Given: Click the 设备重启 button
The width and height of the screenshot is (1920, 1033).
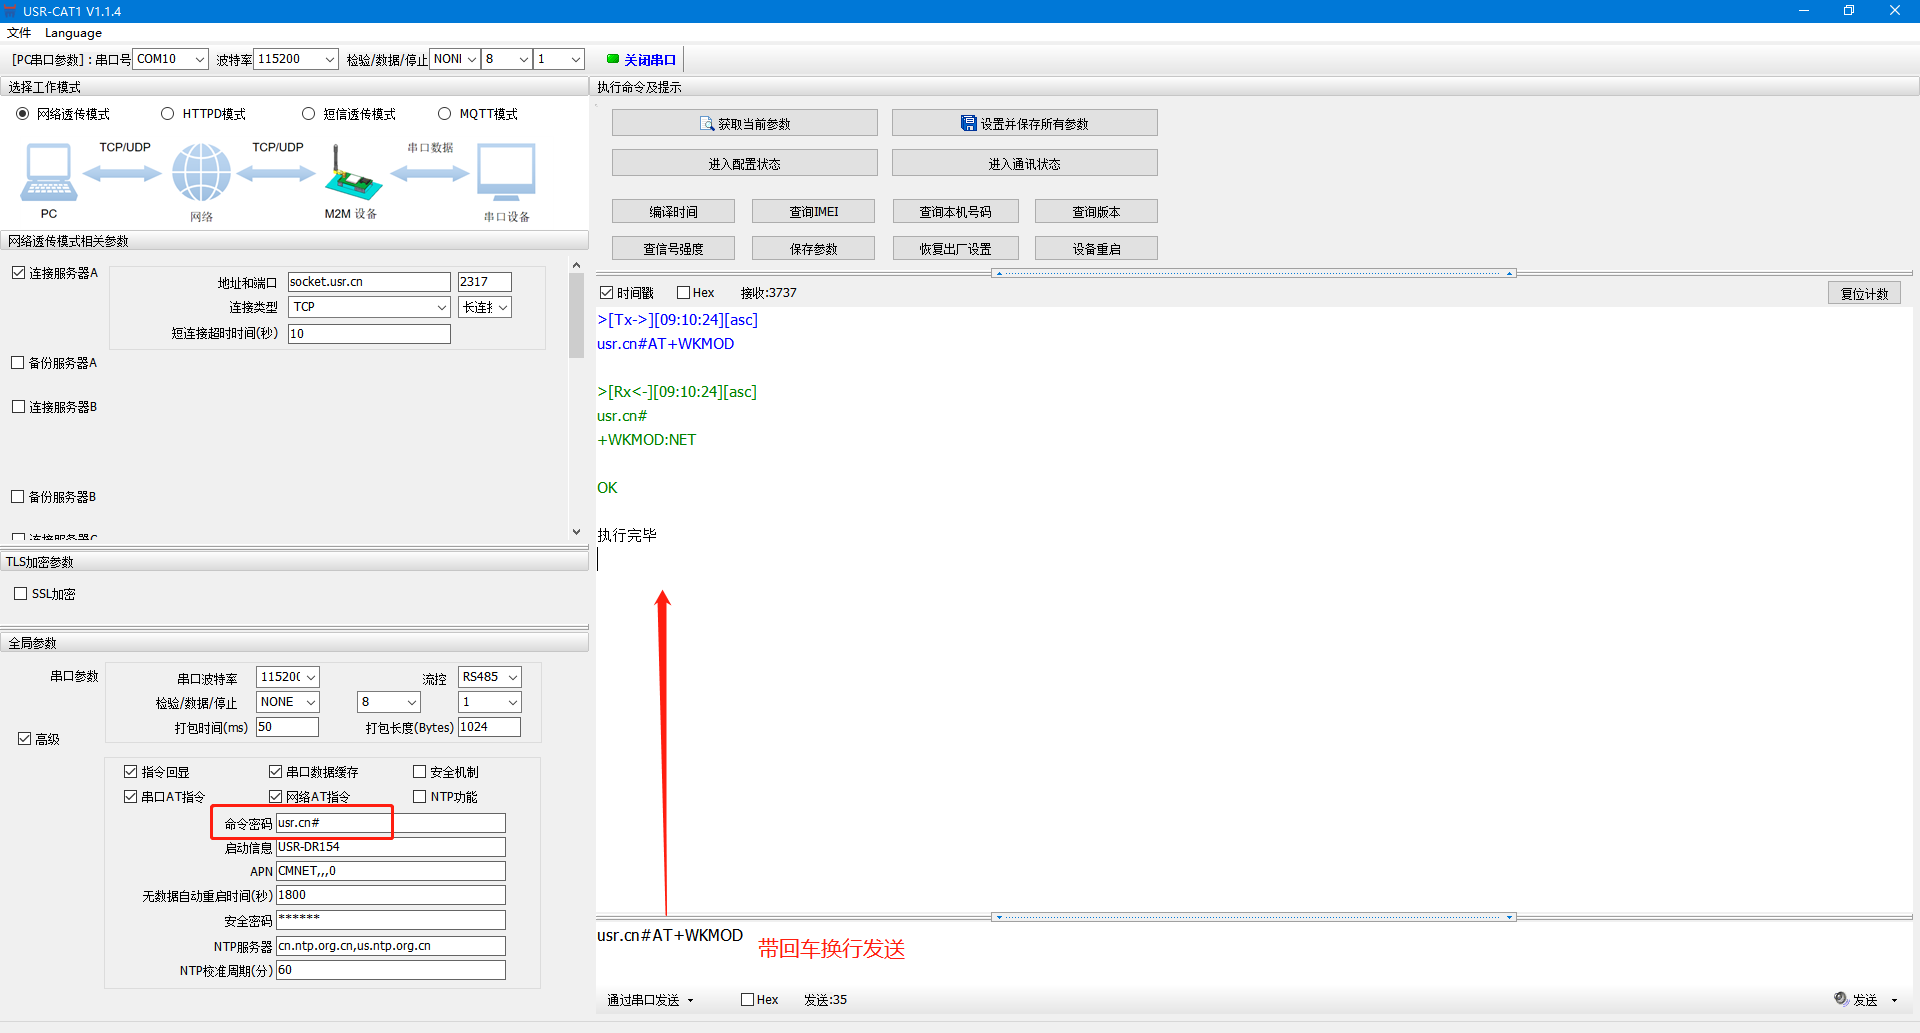Looking at the screenshot, I should click(1096, 249).
